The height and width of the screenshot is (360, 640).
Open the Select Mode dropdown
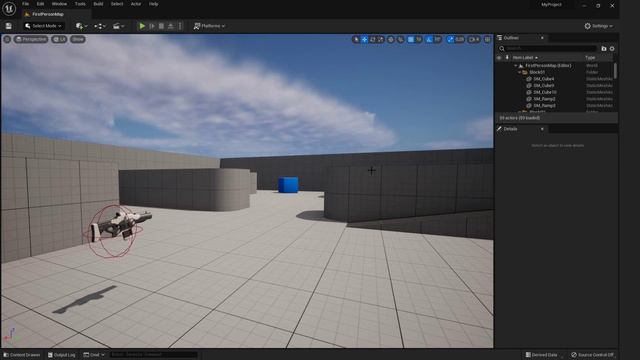(x=43, y=26)
